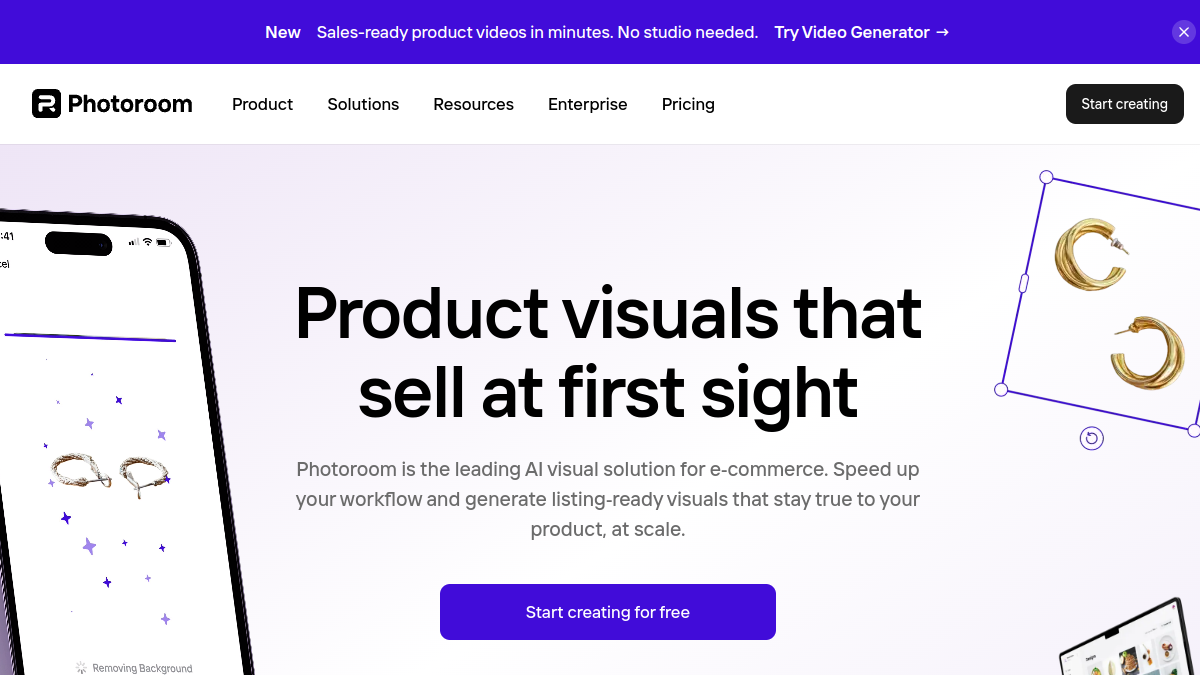Click Start creating for free button

pos(608,612)
